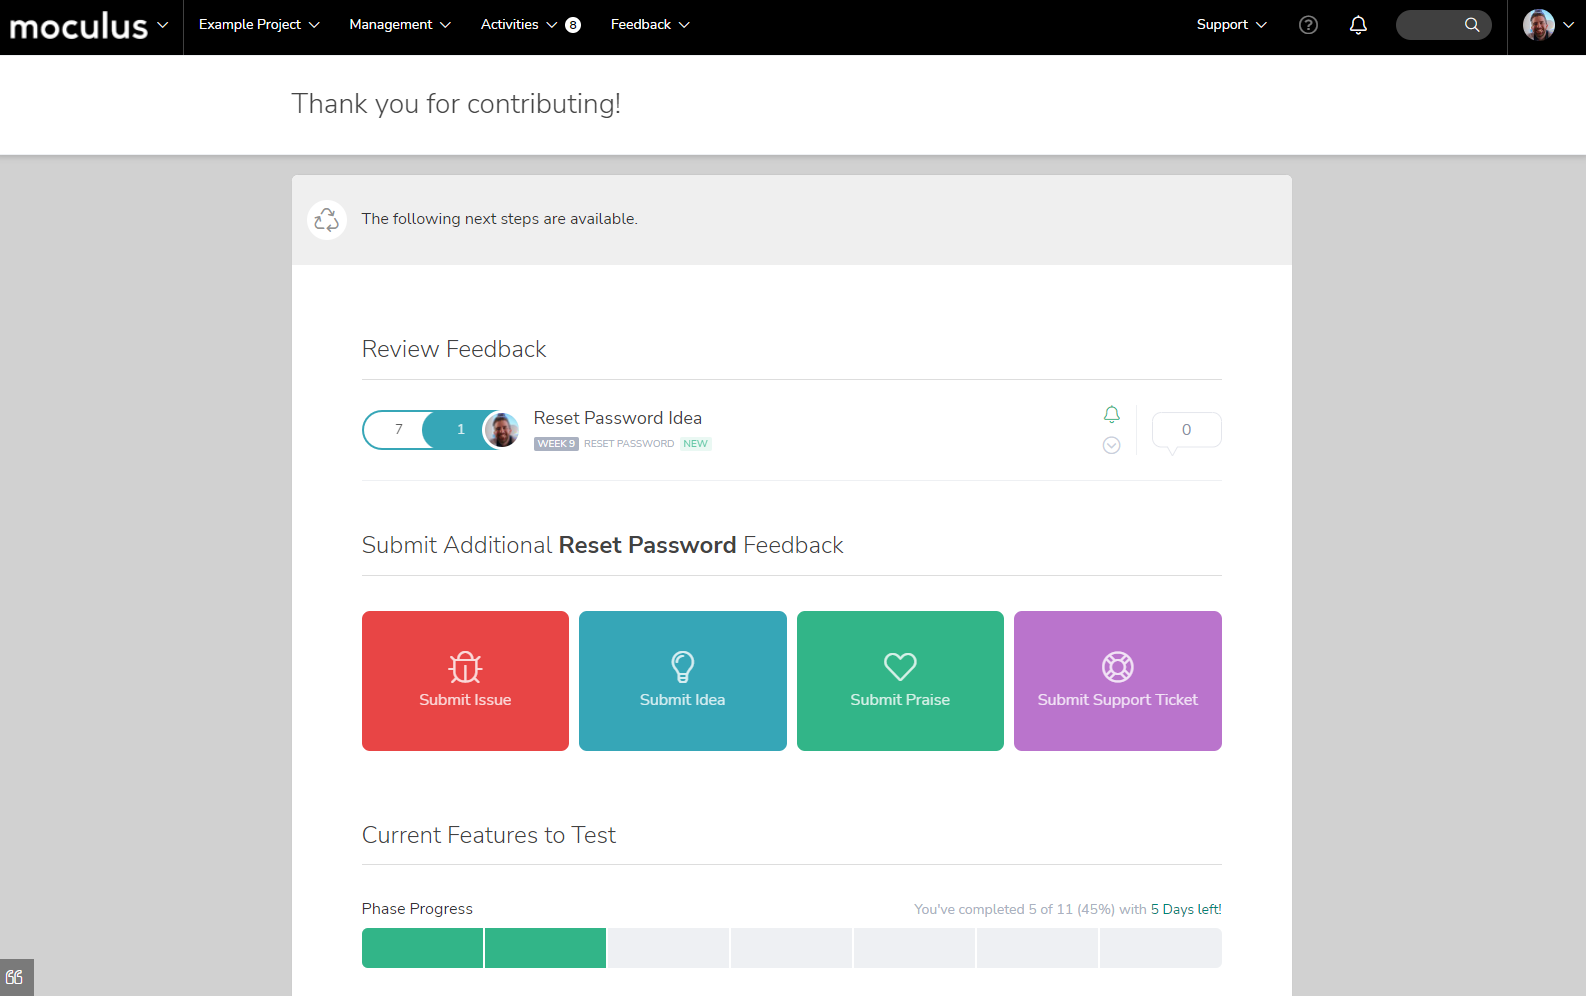Click the heart icon on Submit Praise

[900, 666]
